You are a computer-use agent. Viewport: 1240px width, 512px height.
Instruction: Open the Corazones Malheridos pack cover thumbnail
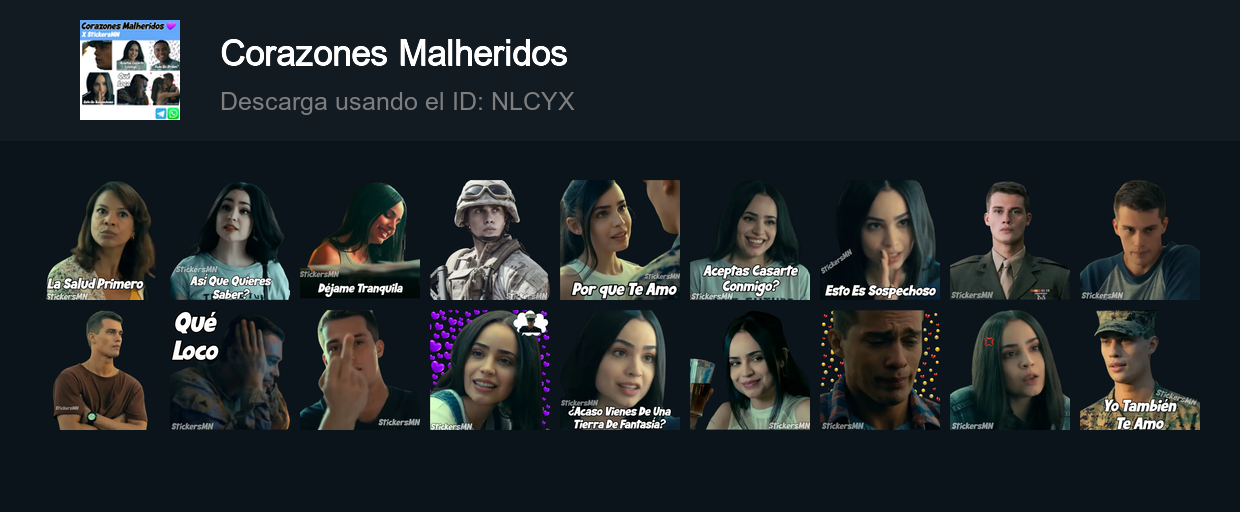click(x=130, y=70)
